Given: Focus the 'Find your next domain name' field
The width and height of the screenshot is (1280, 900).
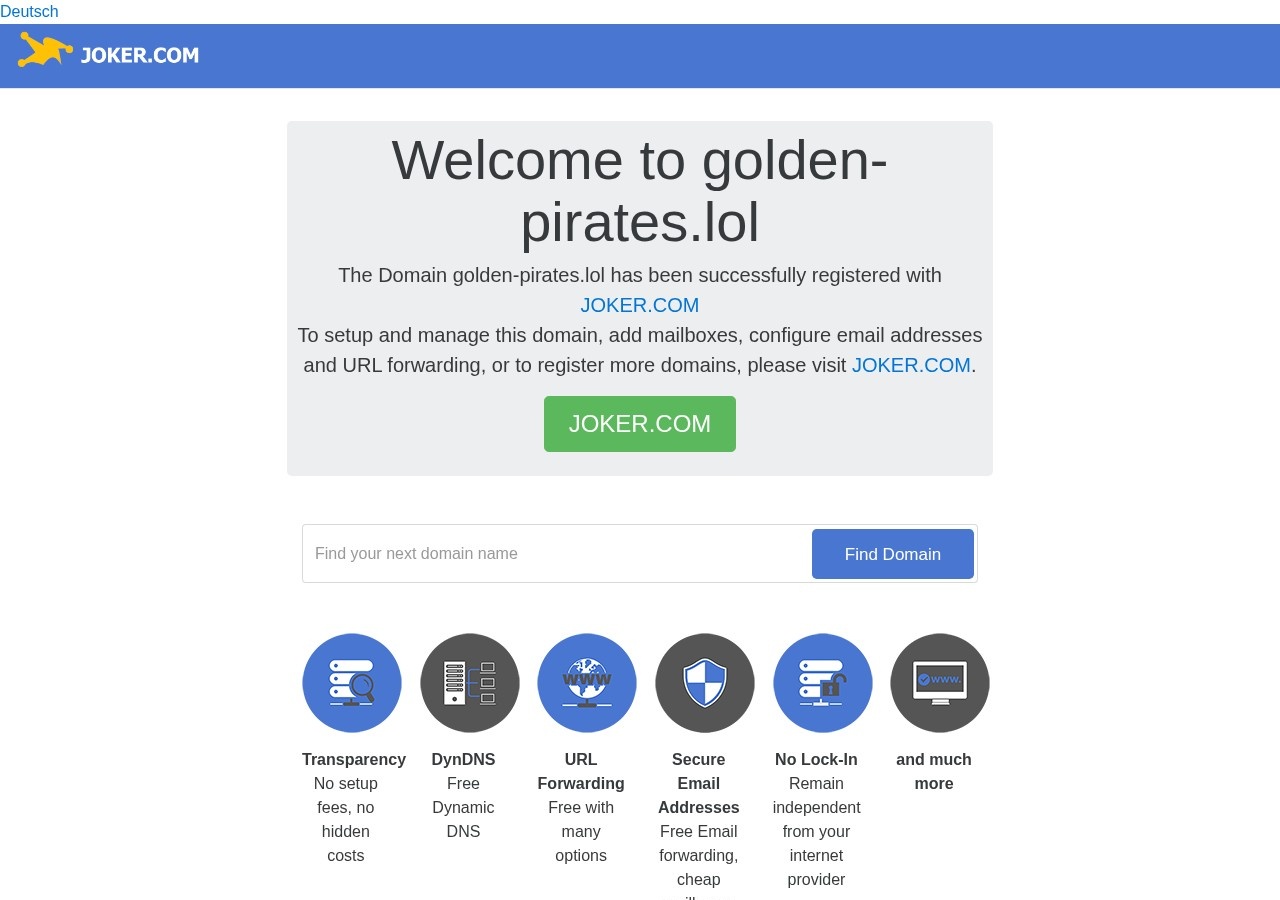Looking at the screenshot, I should (558, 554).
